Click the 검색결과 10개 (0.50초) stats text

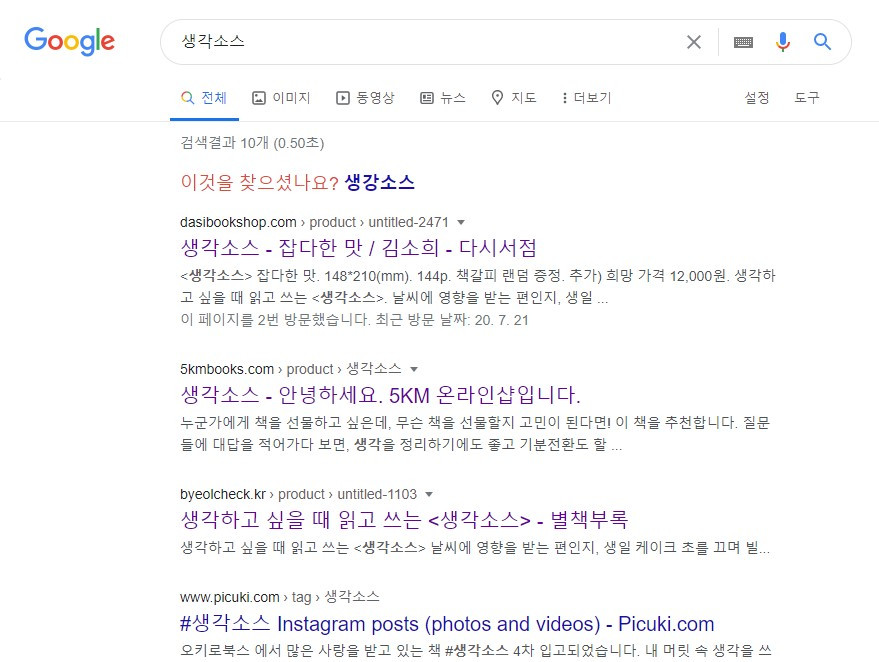[252, 143]
